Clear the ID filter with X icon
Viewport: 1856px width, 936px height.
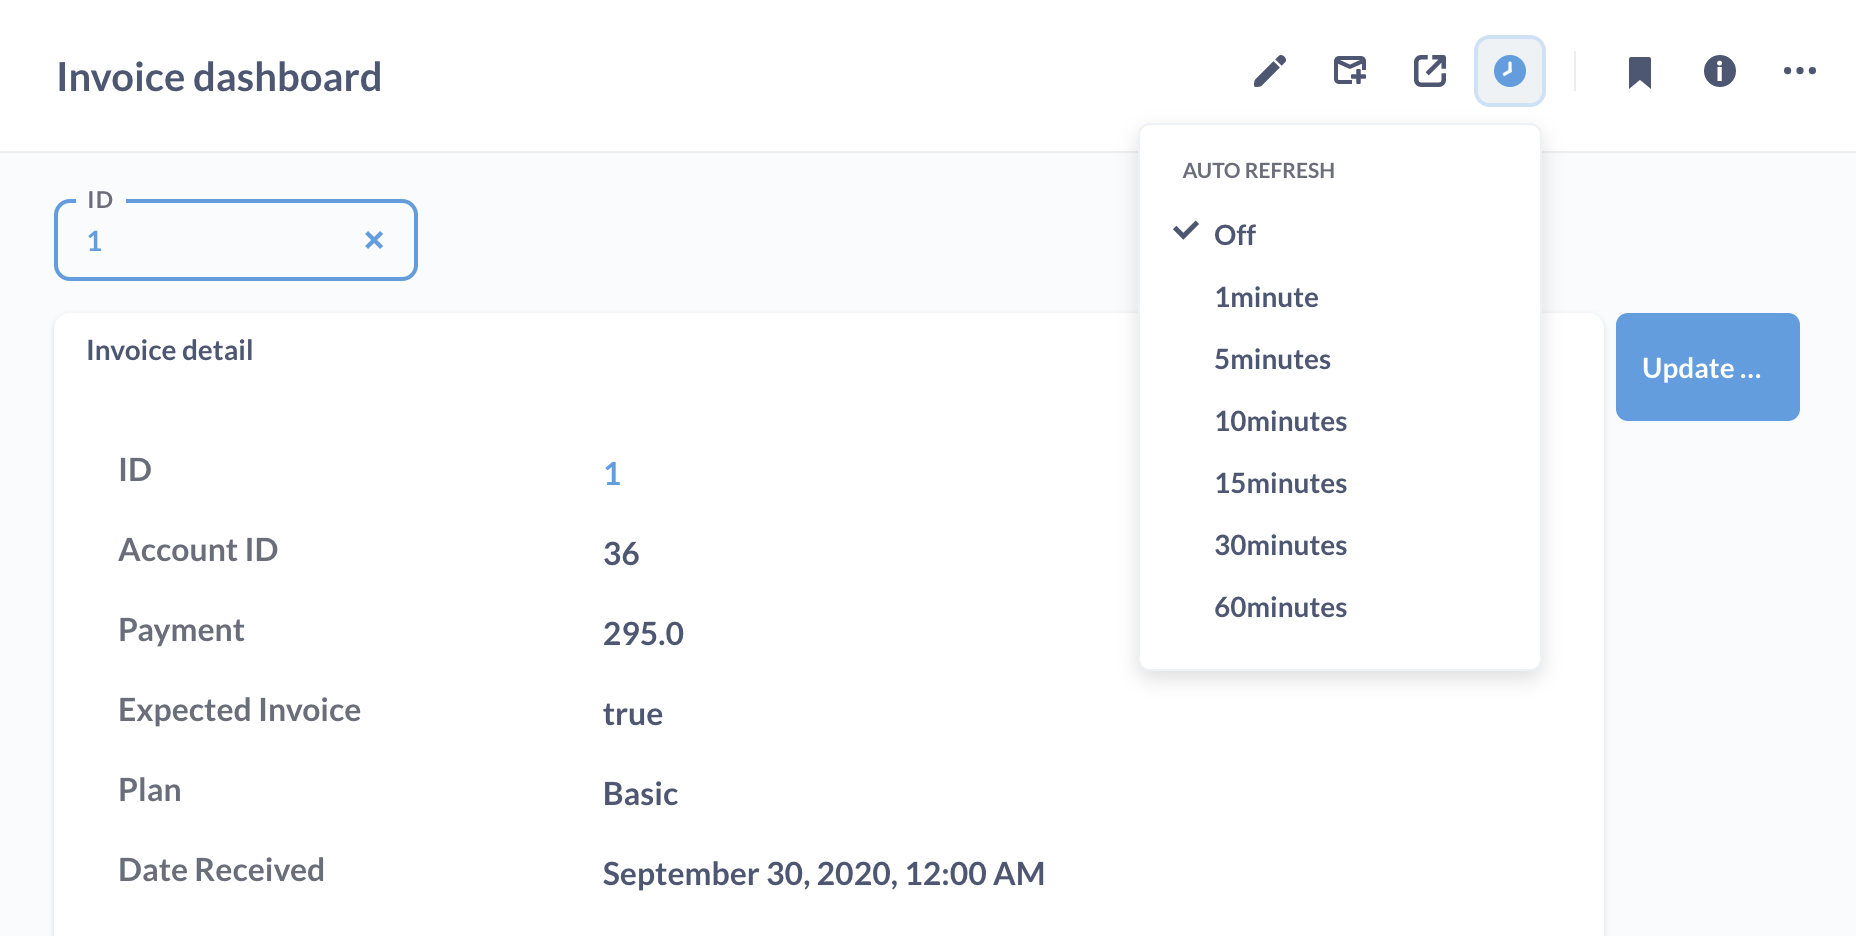click(x=374, y=240)
